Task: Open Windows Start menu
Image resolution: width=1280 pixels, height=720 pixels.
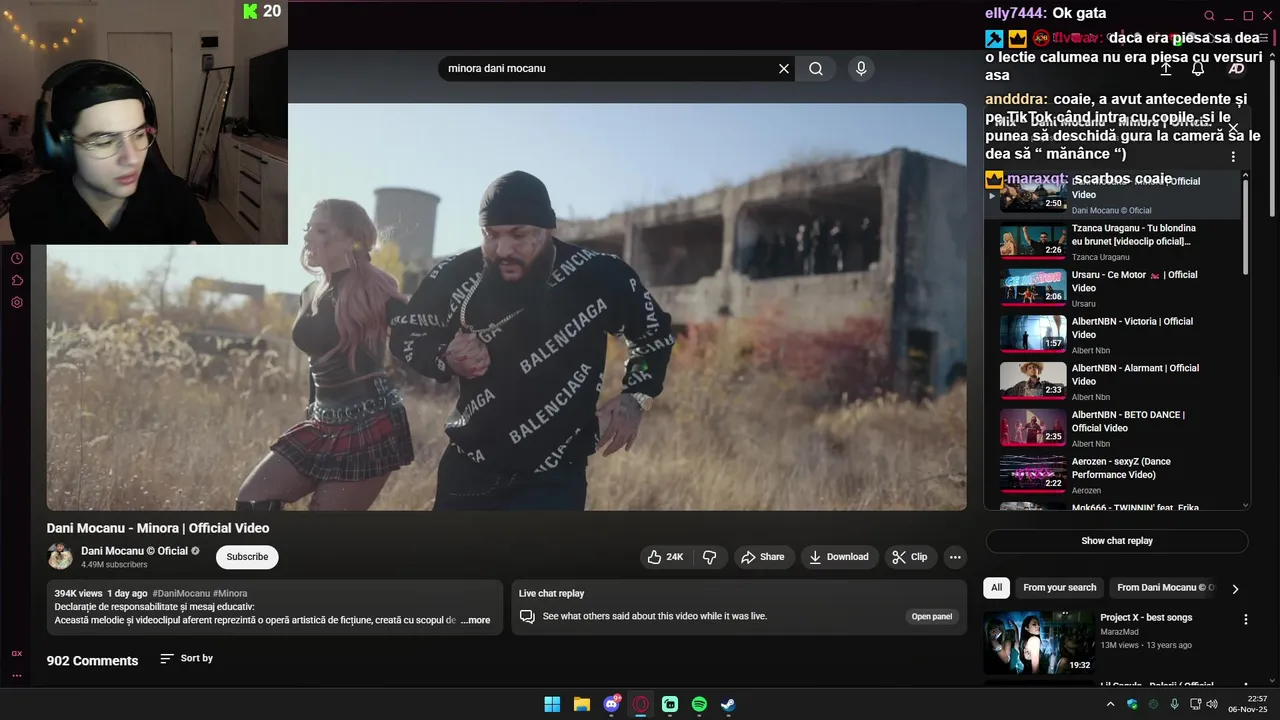Action: click(x=552, y=704)
